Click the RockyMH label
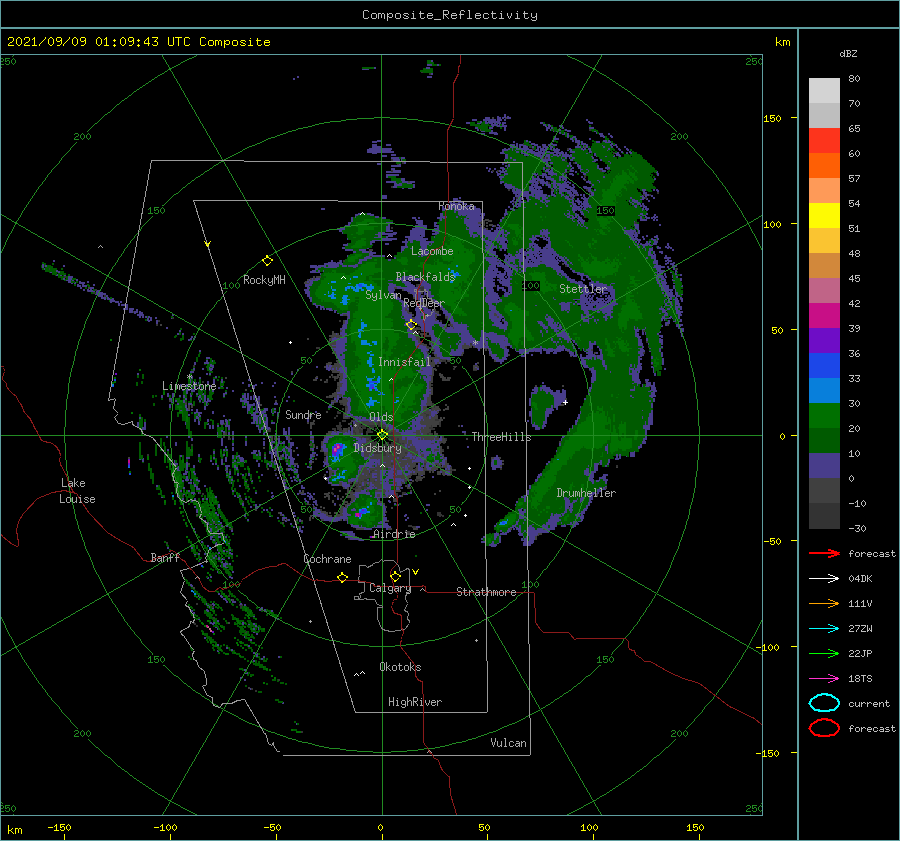Viewport: 900px width, 841px height. point(264,280)
